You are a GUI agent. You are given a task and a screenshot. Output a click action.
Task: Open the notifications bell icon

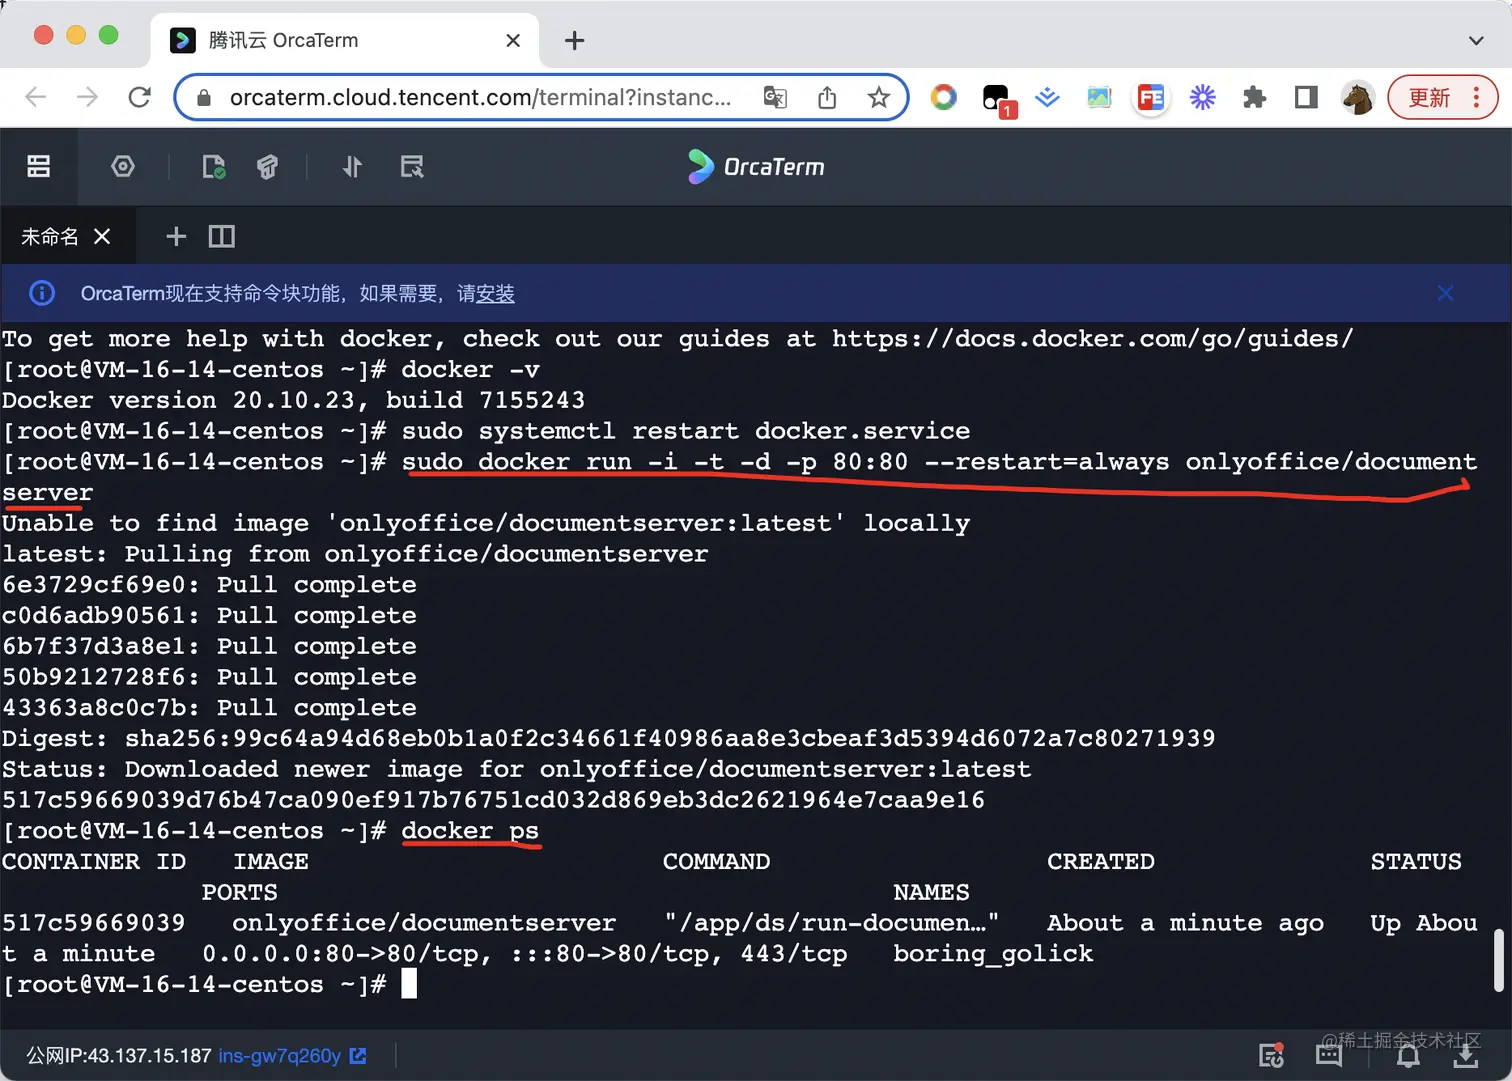pyautogui.click(x=1408, y=1055)
